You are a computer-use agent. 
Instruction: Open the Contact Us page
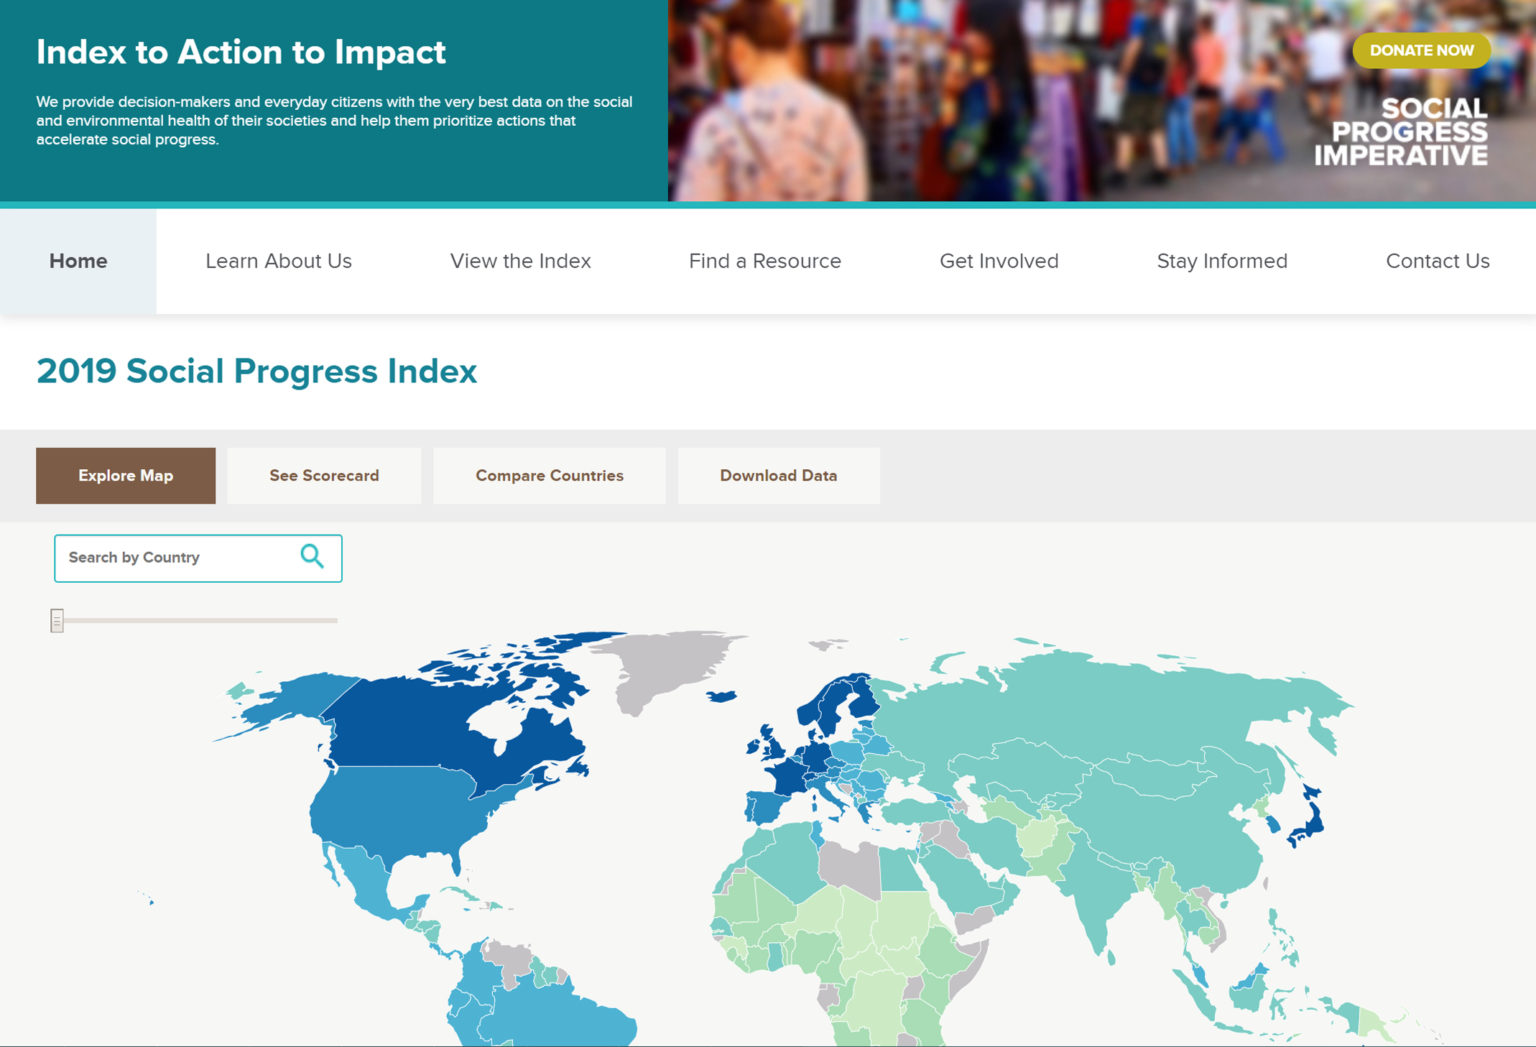1437,261
